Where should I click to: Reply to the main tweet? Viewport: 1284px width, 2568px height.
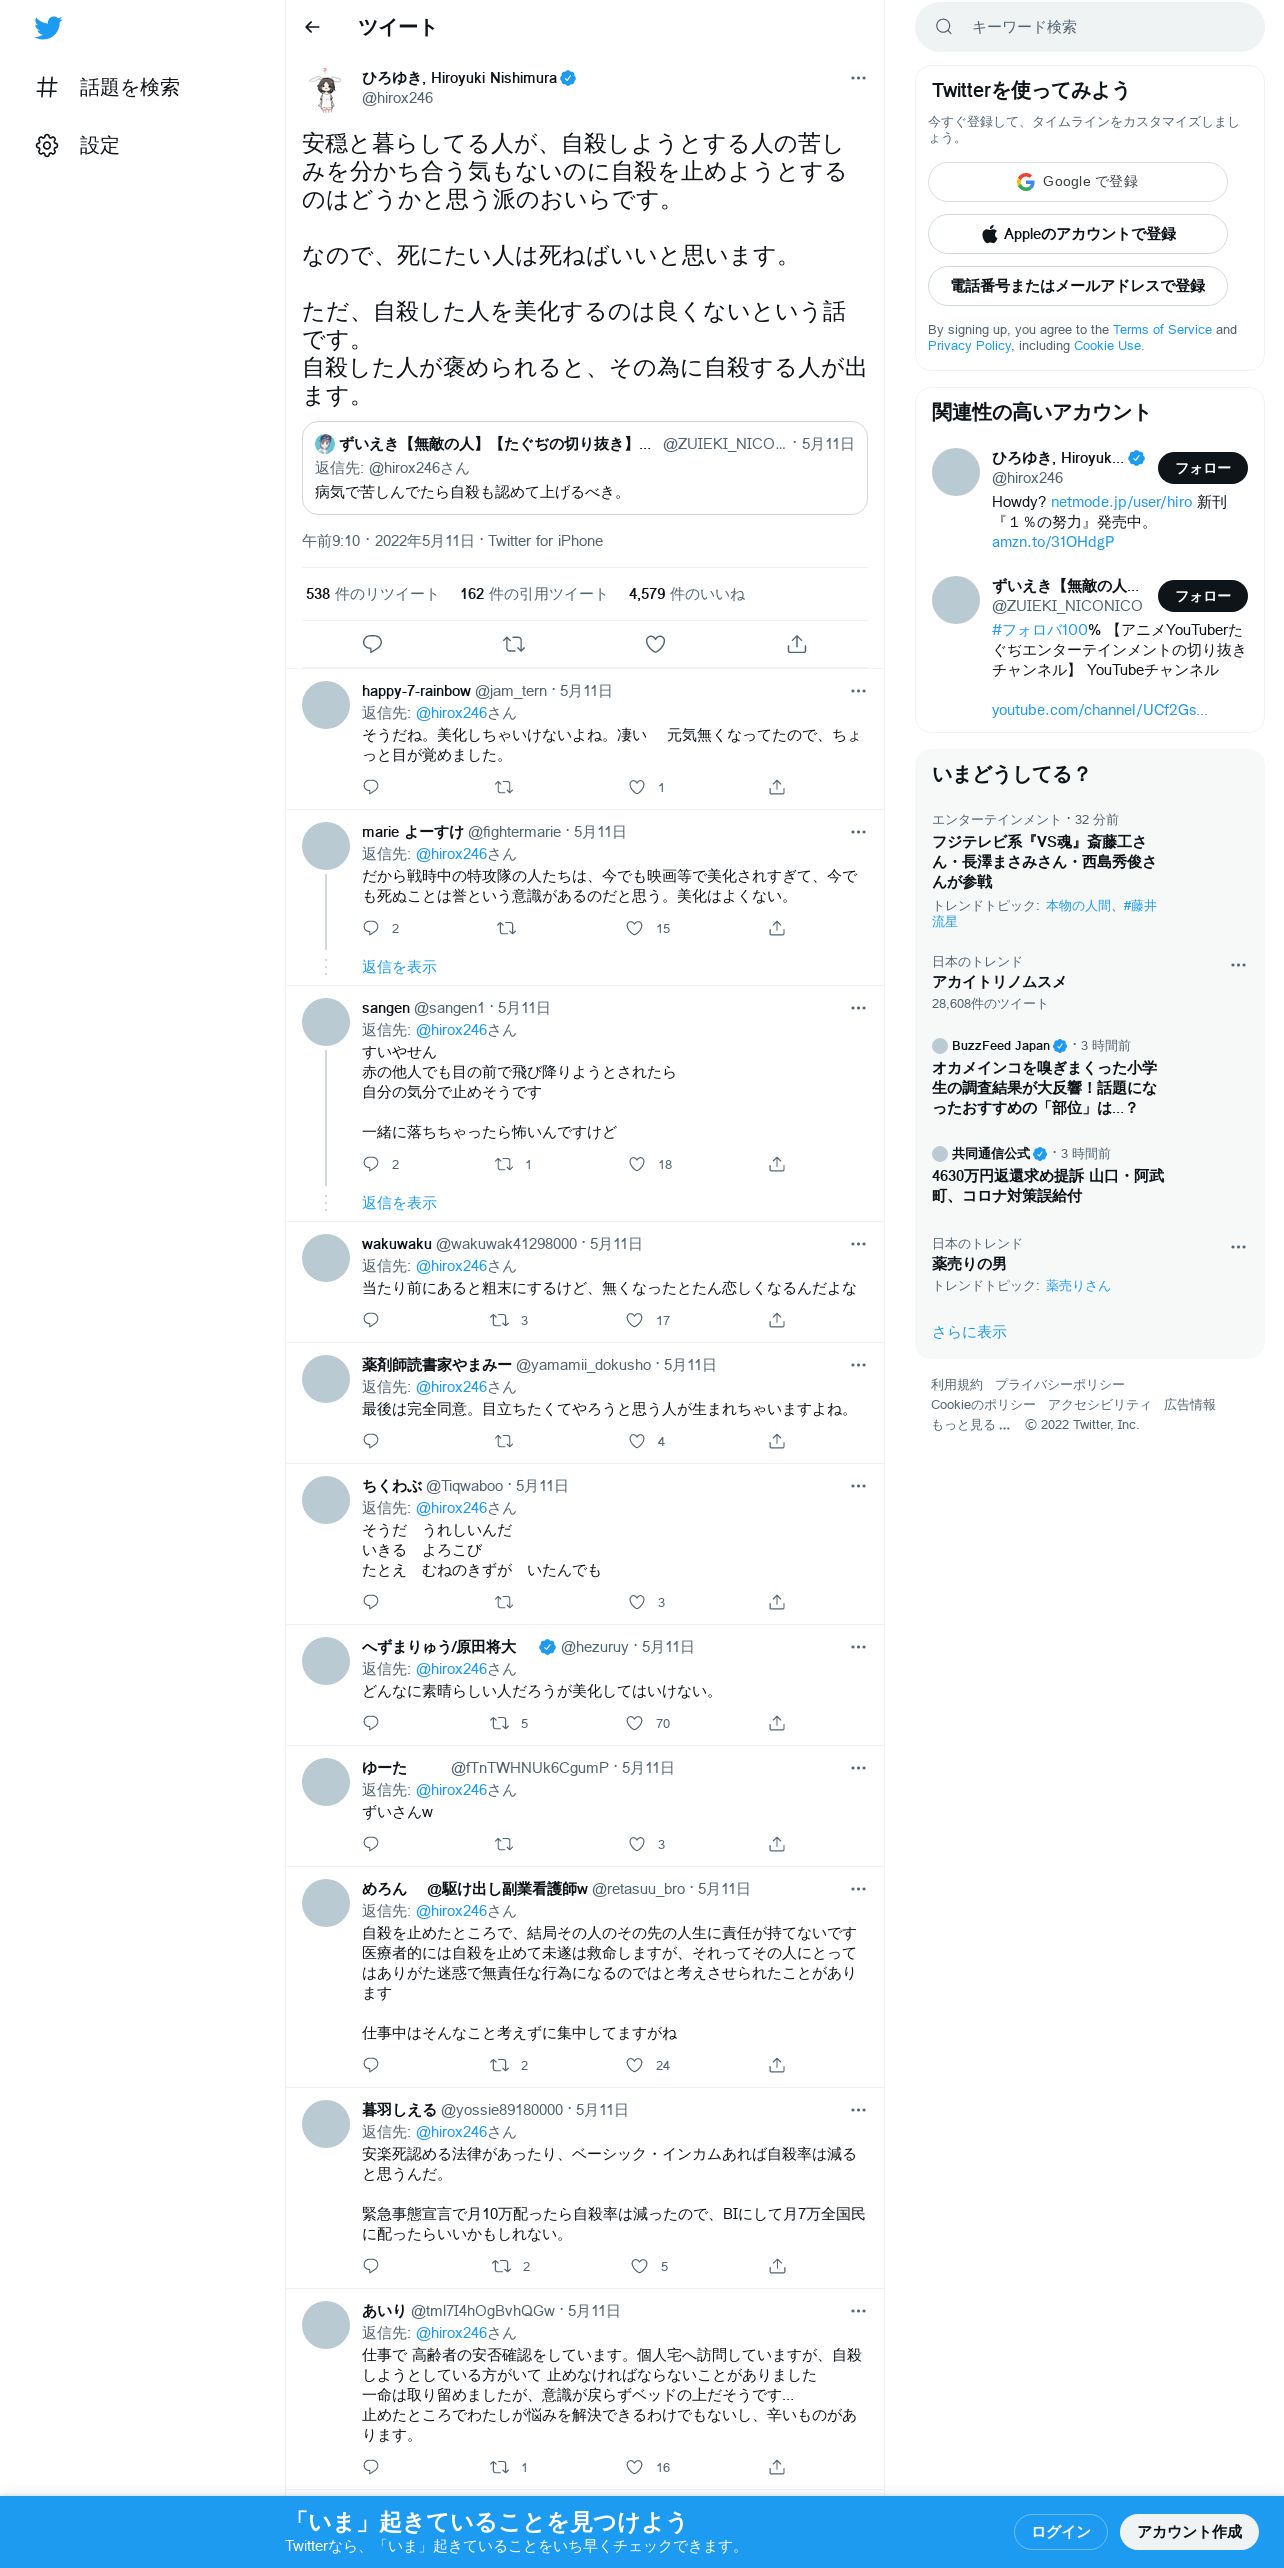click(372, 644)
